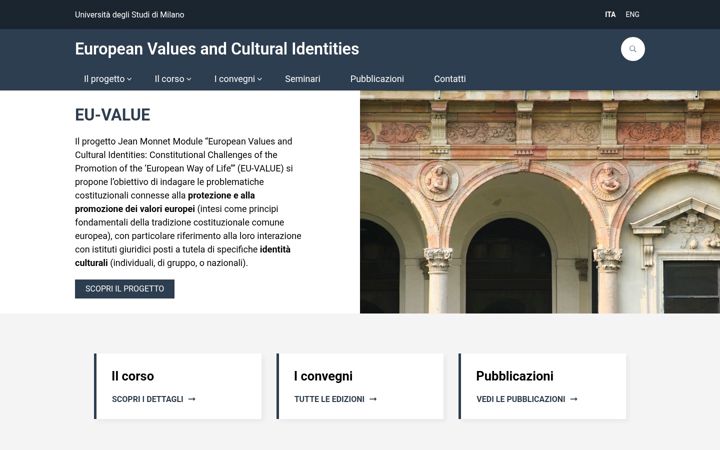Click the Pubblicazioni card heading

[x=515, y=376]
